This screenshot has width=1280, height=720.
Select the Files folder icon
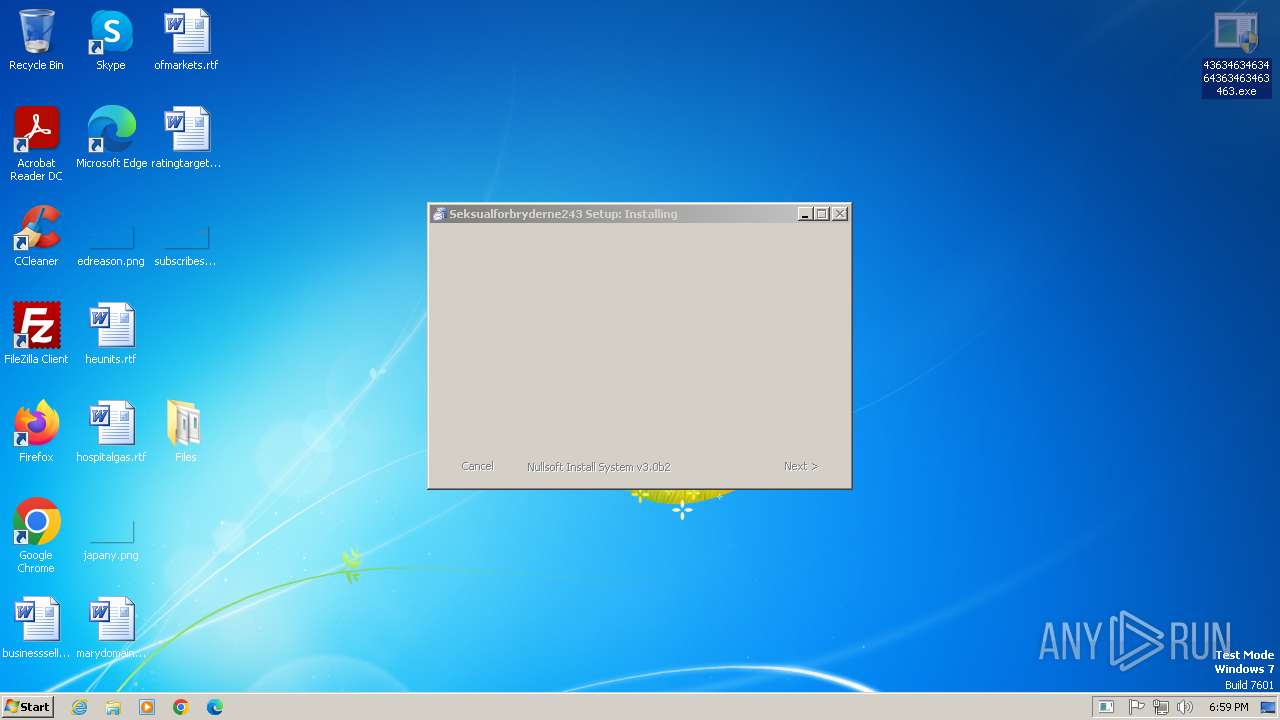coord(186,432)
